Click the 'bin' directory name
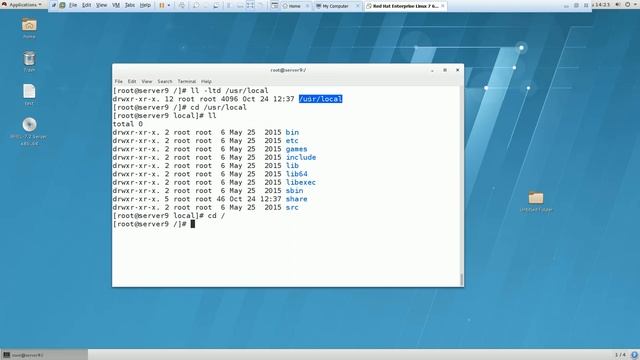Viewport: 640px width, 360px height. (x=292, y=132)
